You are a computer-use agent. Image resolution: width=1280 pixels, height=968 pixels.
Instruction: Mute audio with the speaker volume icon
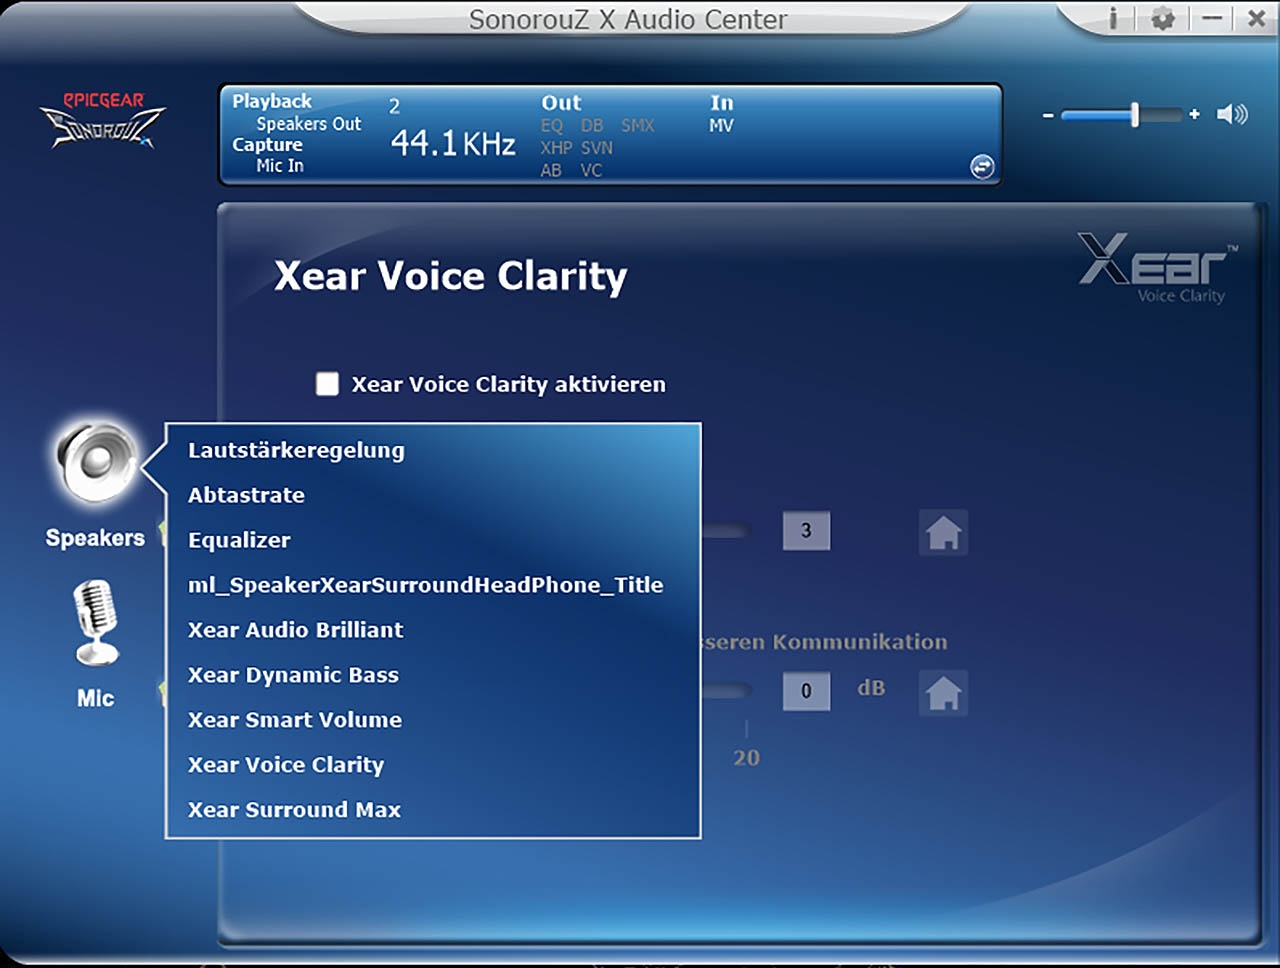1232,114
